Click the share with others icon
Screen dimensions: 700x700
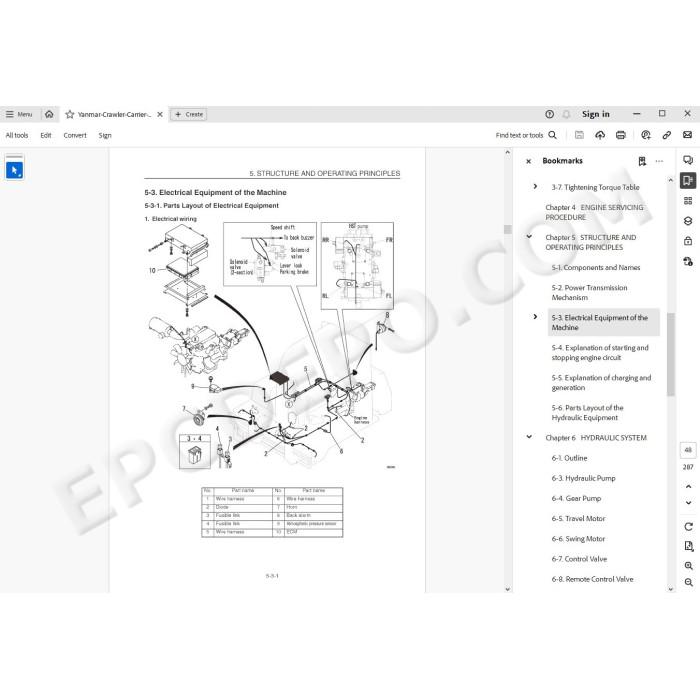646,135
